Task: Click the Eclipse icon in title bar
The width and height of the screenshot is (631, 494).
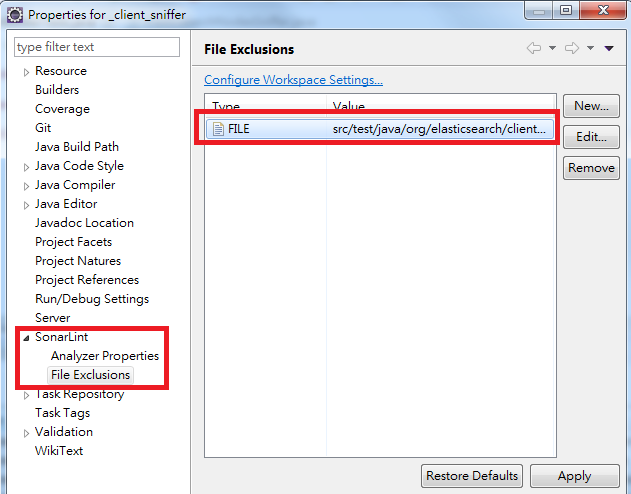Action: coord(15,15)
